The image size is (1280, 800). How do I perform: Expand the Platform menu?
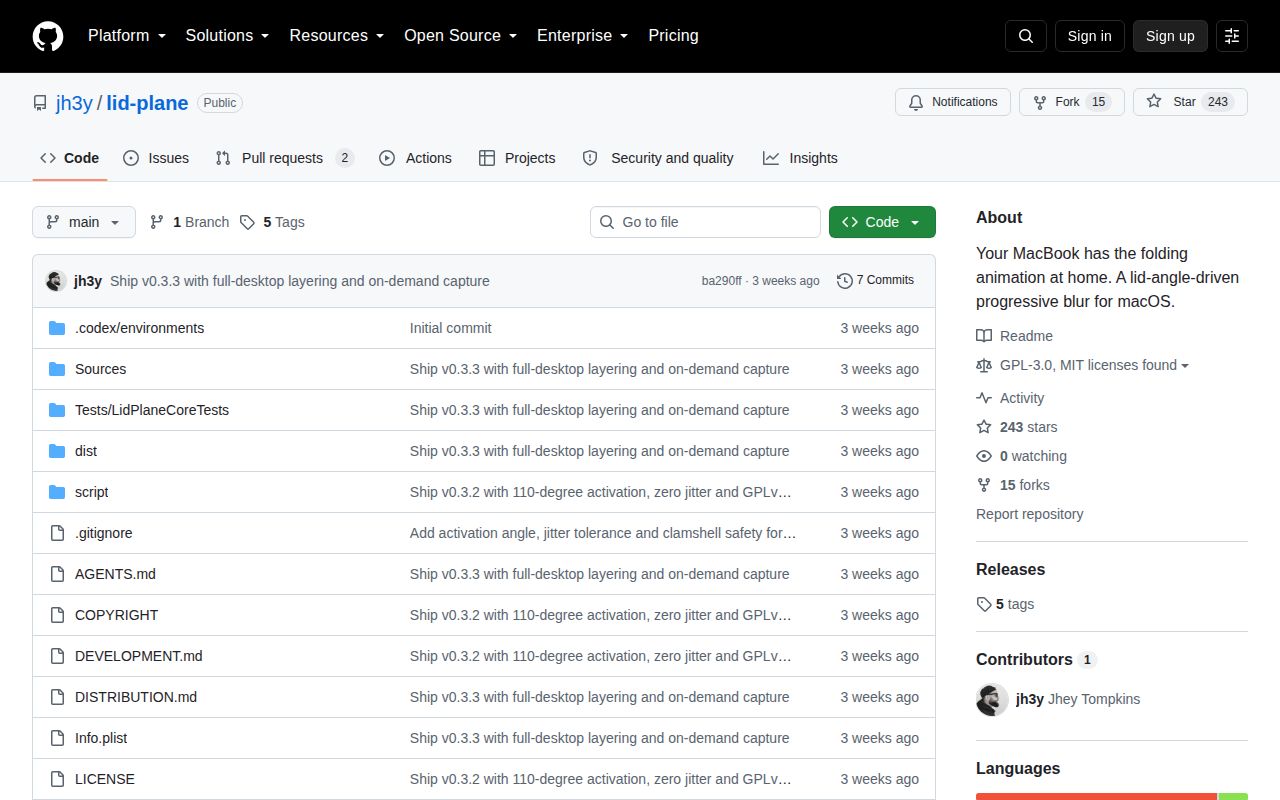click(x=126, y=36)
